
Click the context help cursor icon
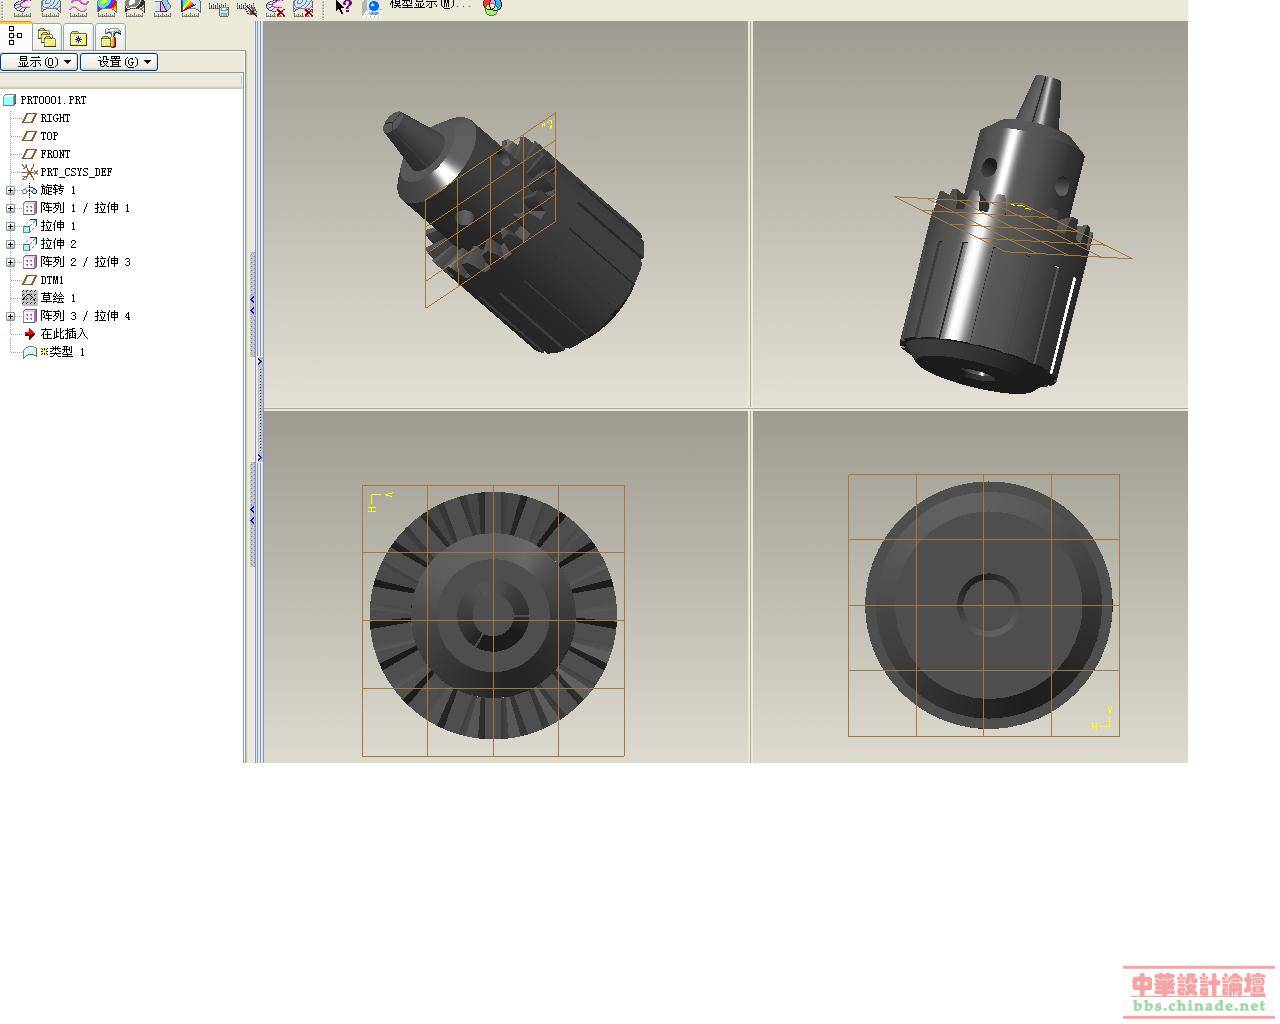(343, 7)
